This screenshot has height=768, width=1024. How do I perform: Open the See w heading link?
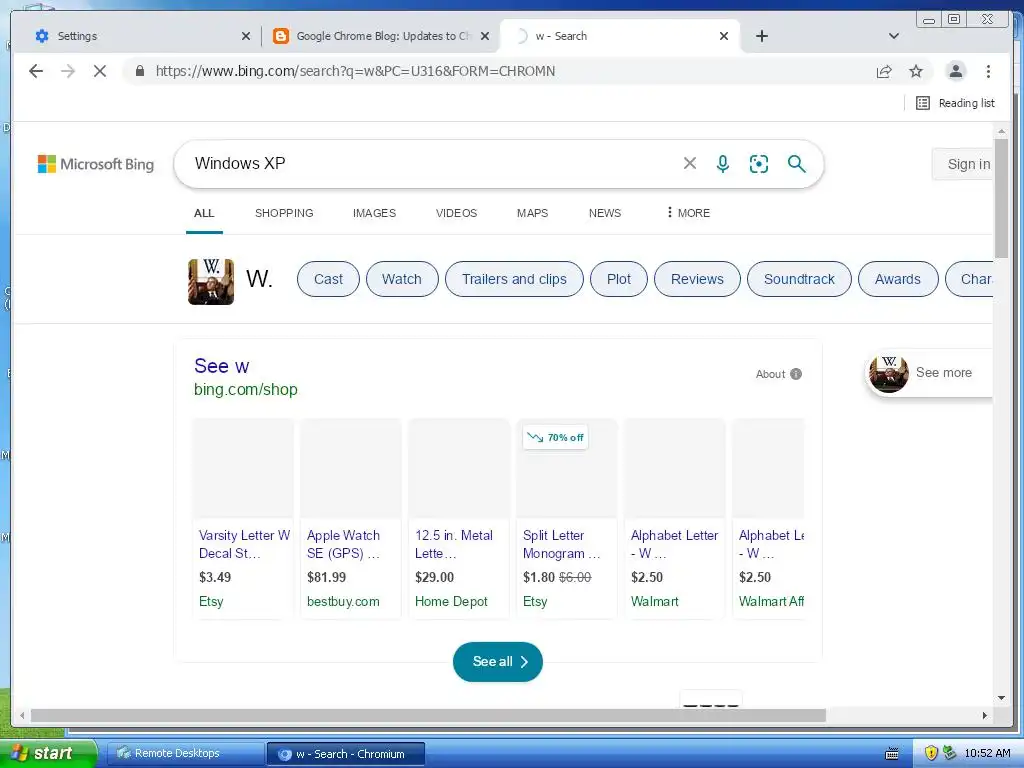point(221,366)
